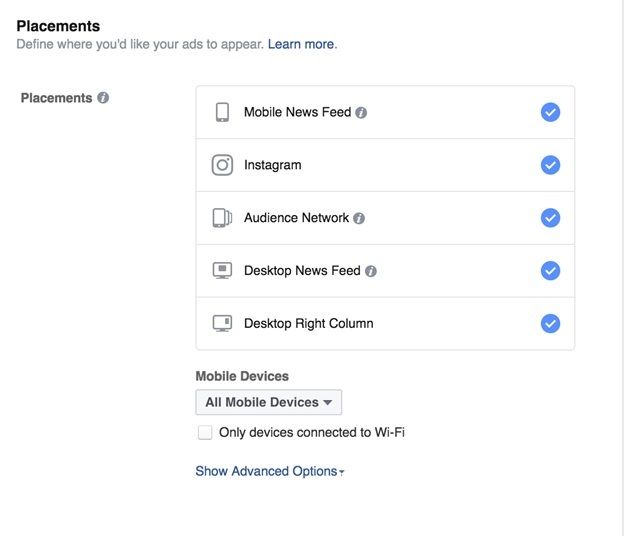Click the Desktop News Feed monitor icon

coord(222,271)
